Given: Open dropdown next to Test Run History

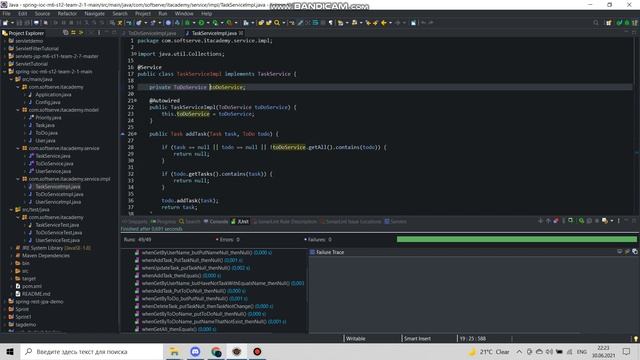Looking at the screenshot, I should point(612,221).
